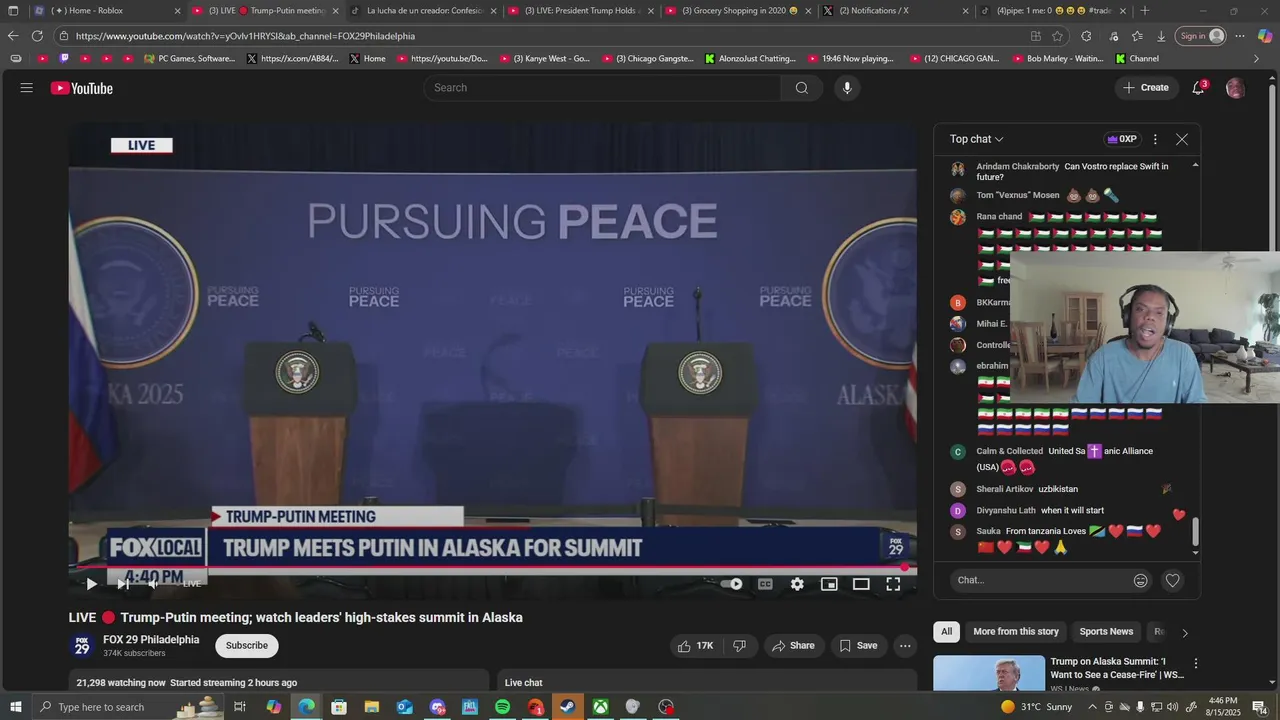This screenshot has height=720, width=1280.
Task: Switch to miniplayer mode
Action: pyautogui.click(x=829, y=584)
